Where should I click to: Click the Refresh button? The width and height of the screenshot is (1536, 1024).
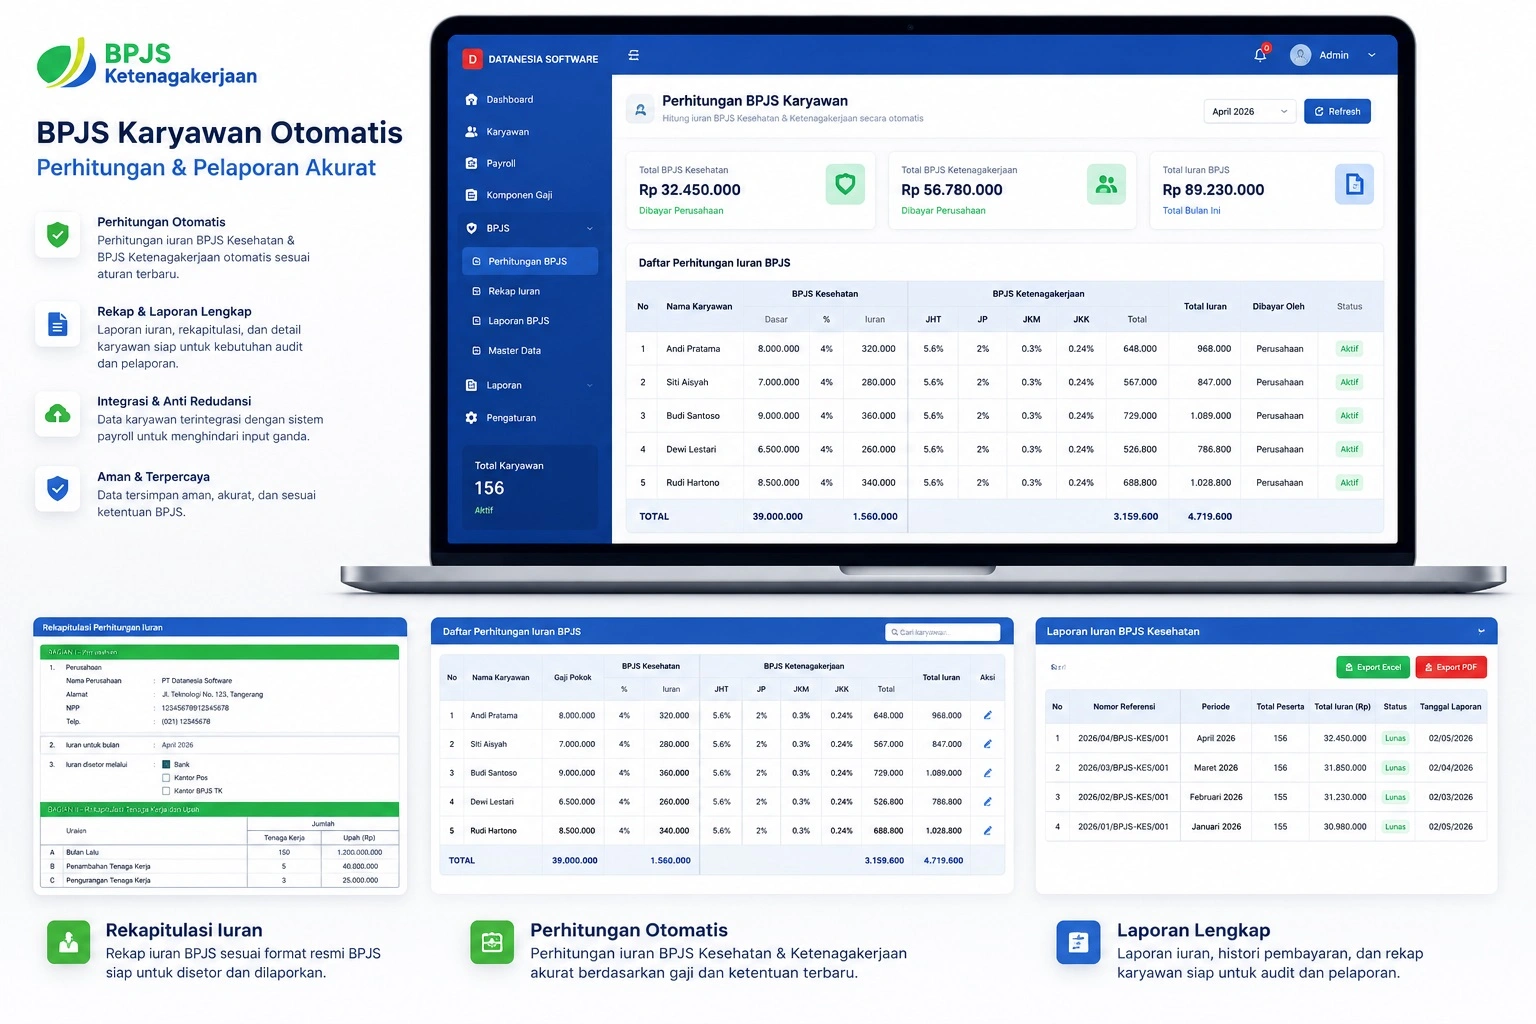pos(1337,112)
